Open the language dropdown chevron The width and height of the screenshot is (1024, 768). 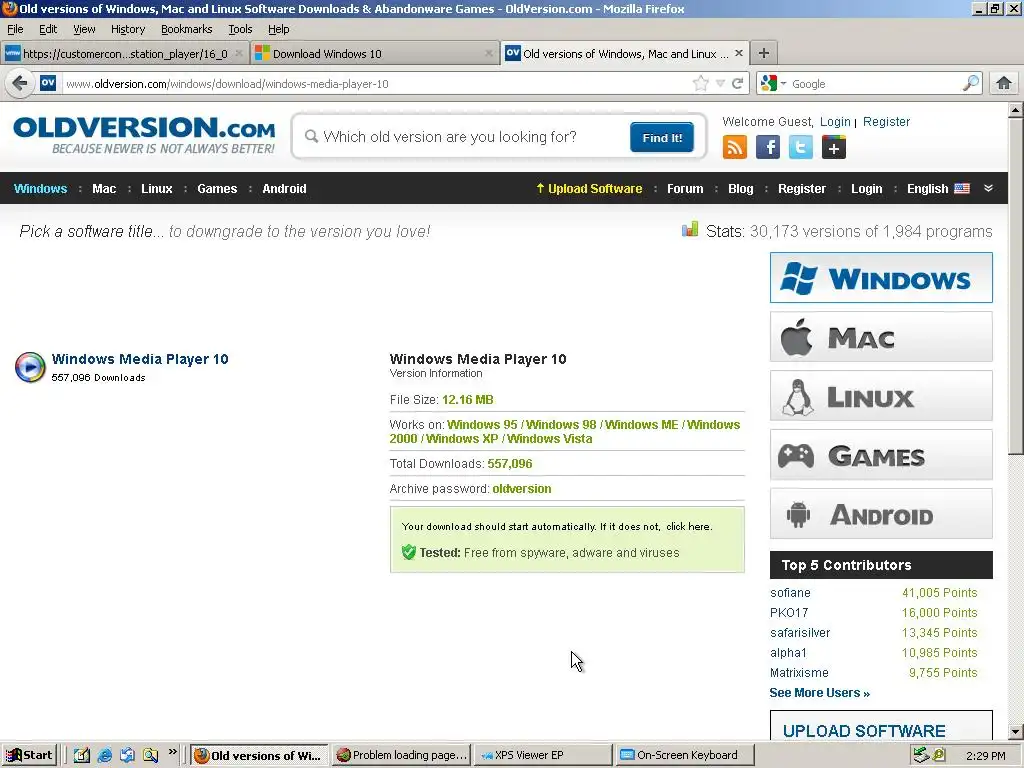tap(988, 188)
